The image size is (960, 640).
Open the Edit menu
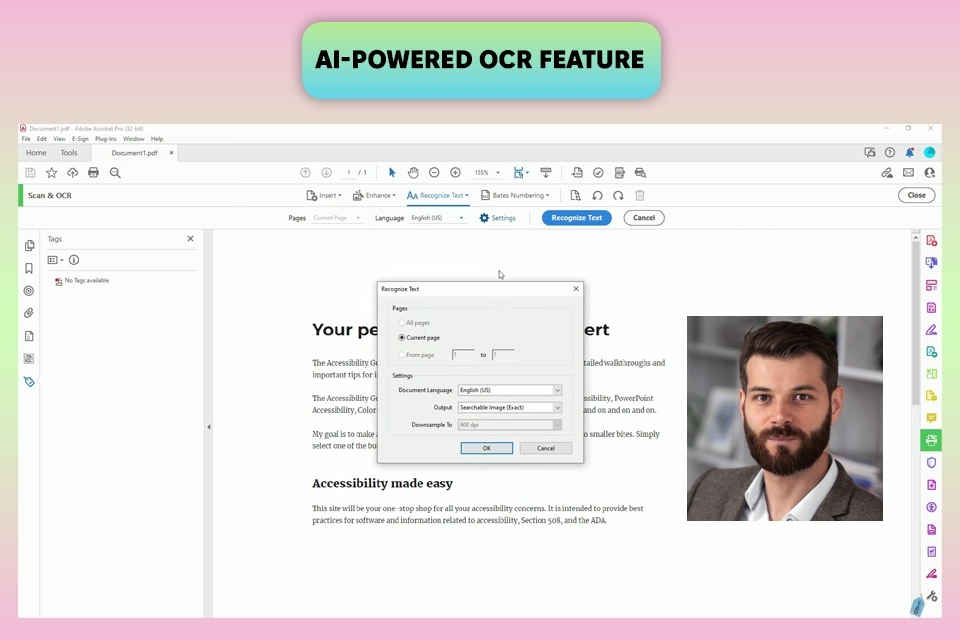[42, 139]
